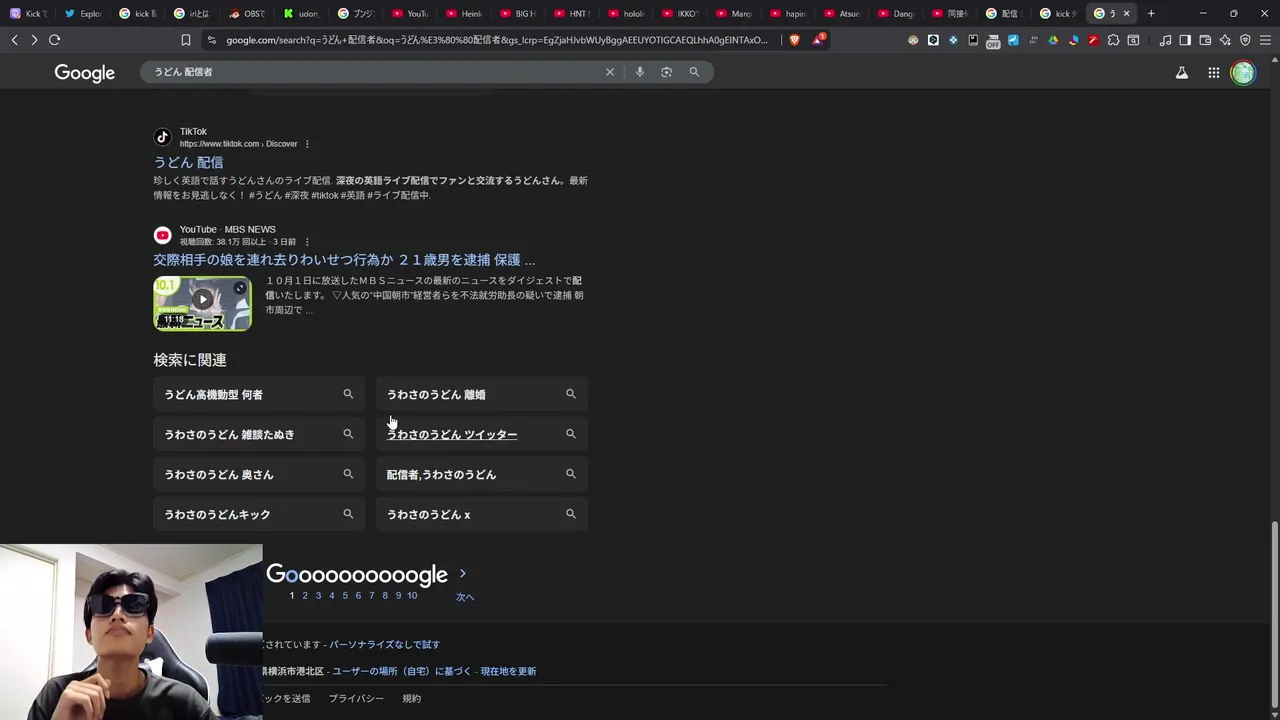Go to results page 10
The width and height of the screenshot is (1280, 720).
point(412,596)
